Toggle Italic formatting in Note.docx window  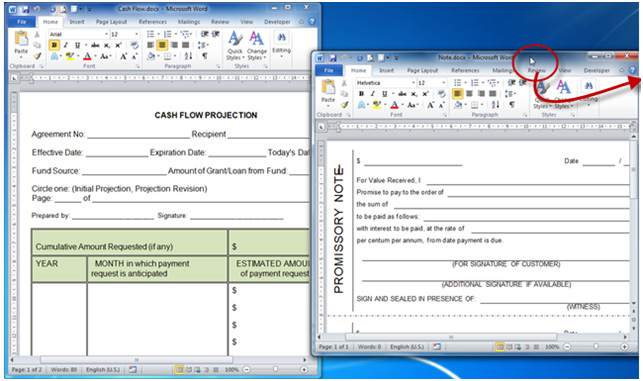[373, 94]
